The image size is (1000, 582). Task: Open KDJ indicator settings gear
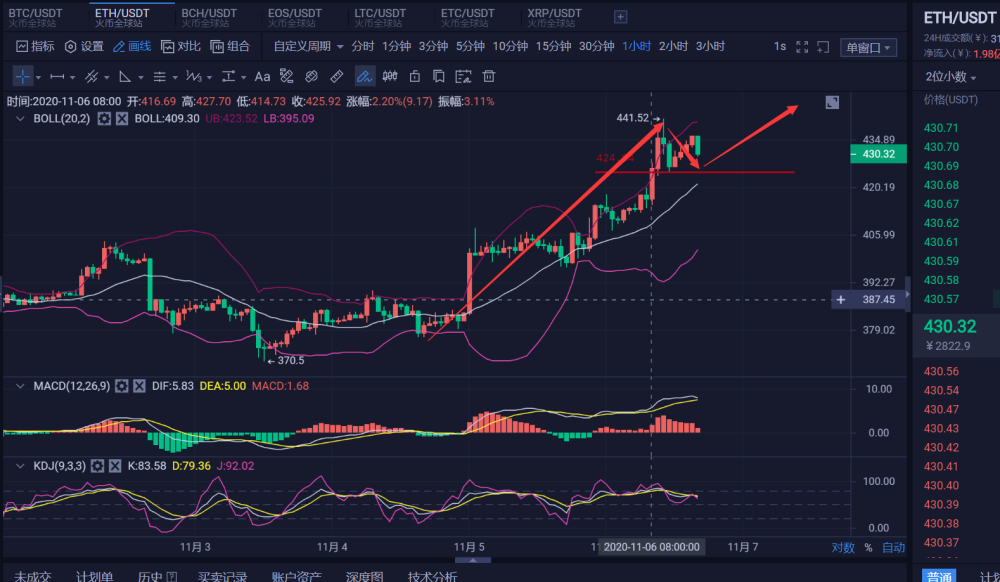pyautogui.click(x=97, y=466)
